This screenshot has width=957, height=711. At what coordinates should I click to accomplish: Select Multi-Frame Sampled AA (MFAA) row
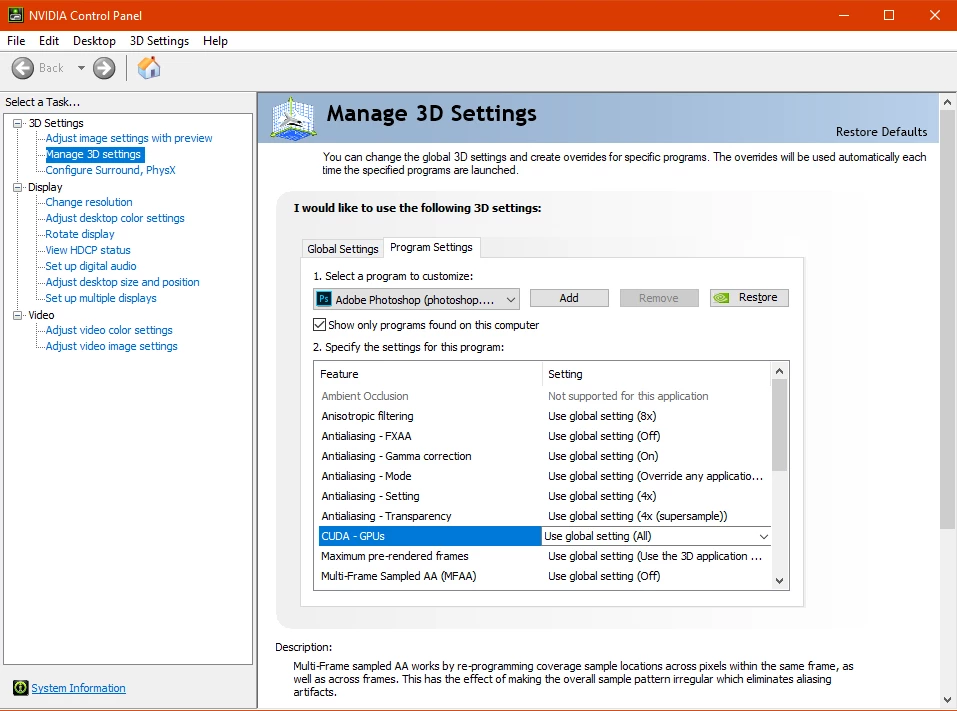pyautogui.click(x=545, y=576)
